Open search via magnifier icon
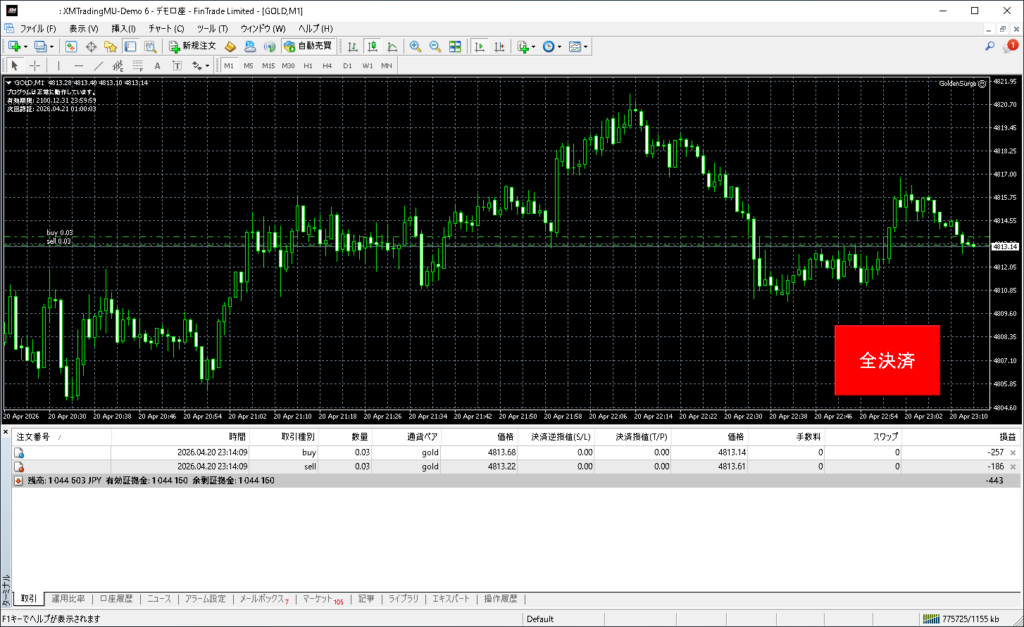The height and width of the screenshot is (627, 1024). coord(990,46)
